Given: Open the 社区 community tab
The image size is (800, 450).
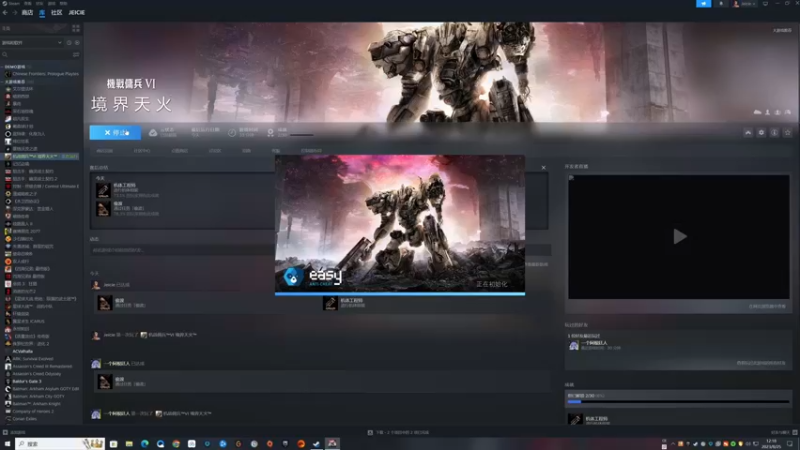Looking at the screenshot, I should pyautogui.click(x=57, y=13).
